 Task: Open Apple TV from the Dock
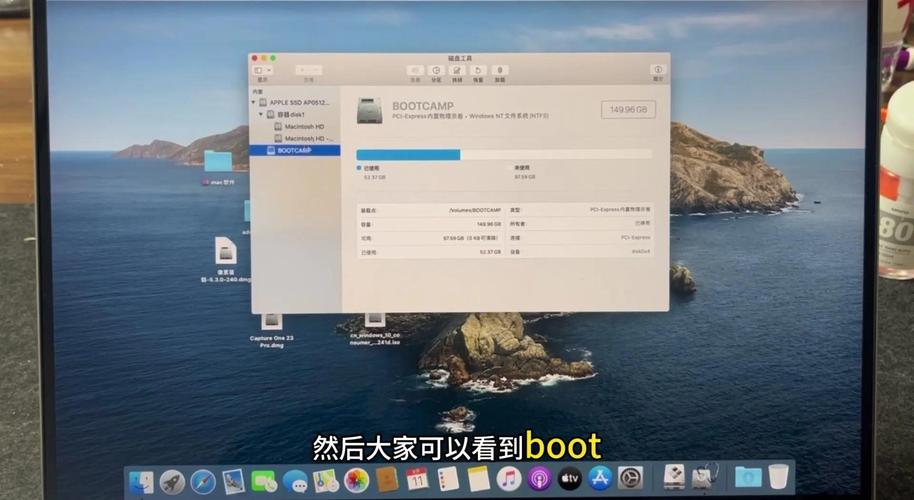[570, 479]
